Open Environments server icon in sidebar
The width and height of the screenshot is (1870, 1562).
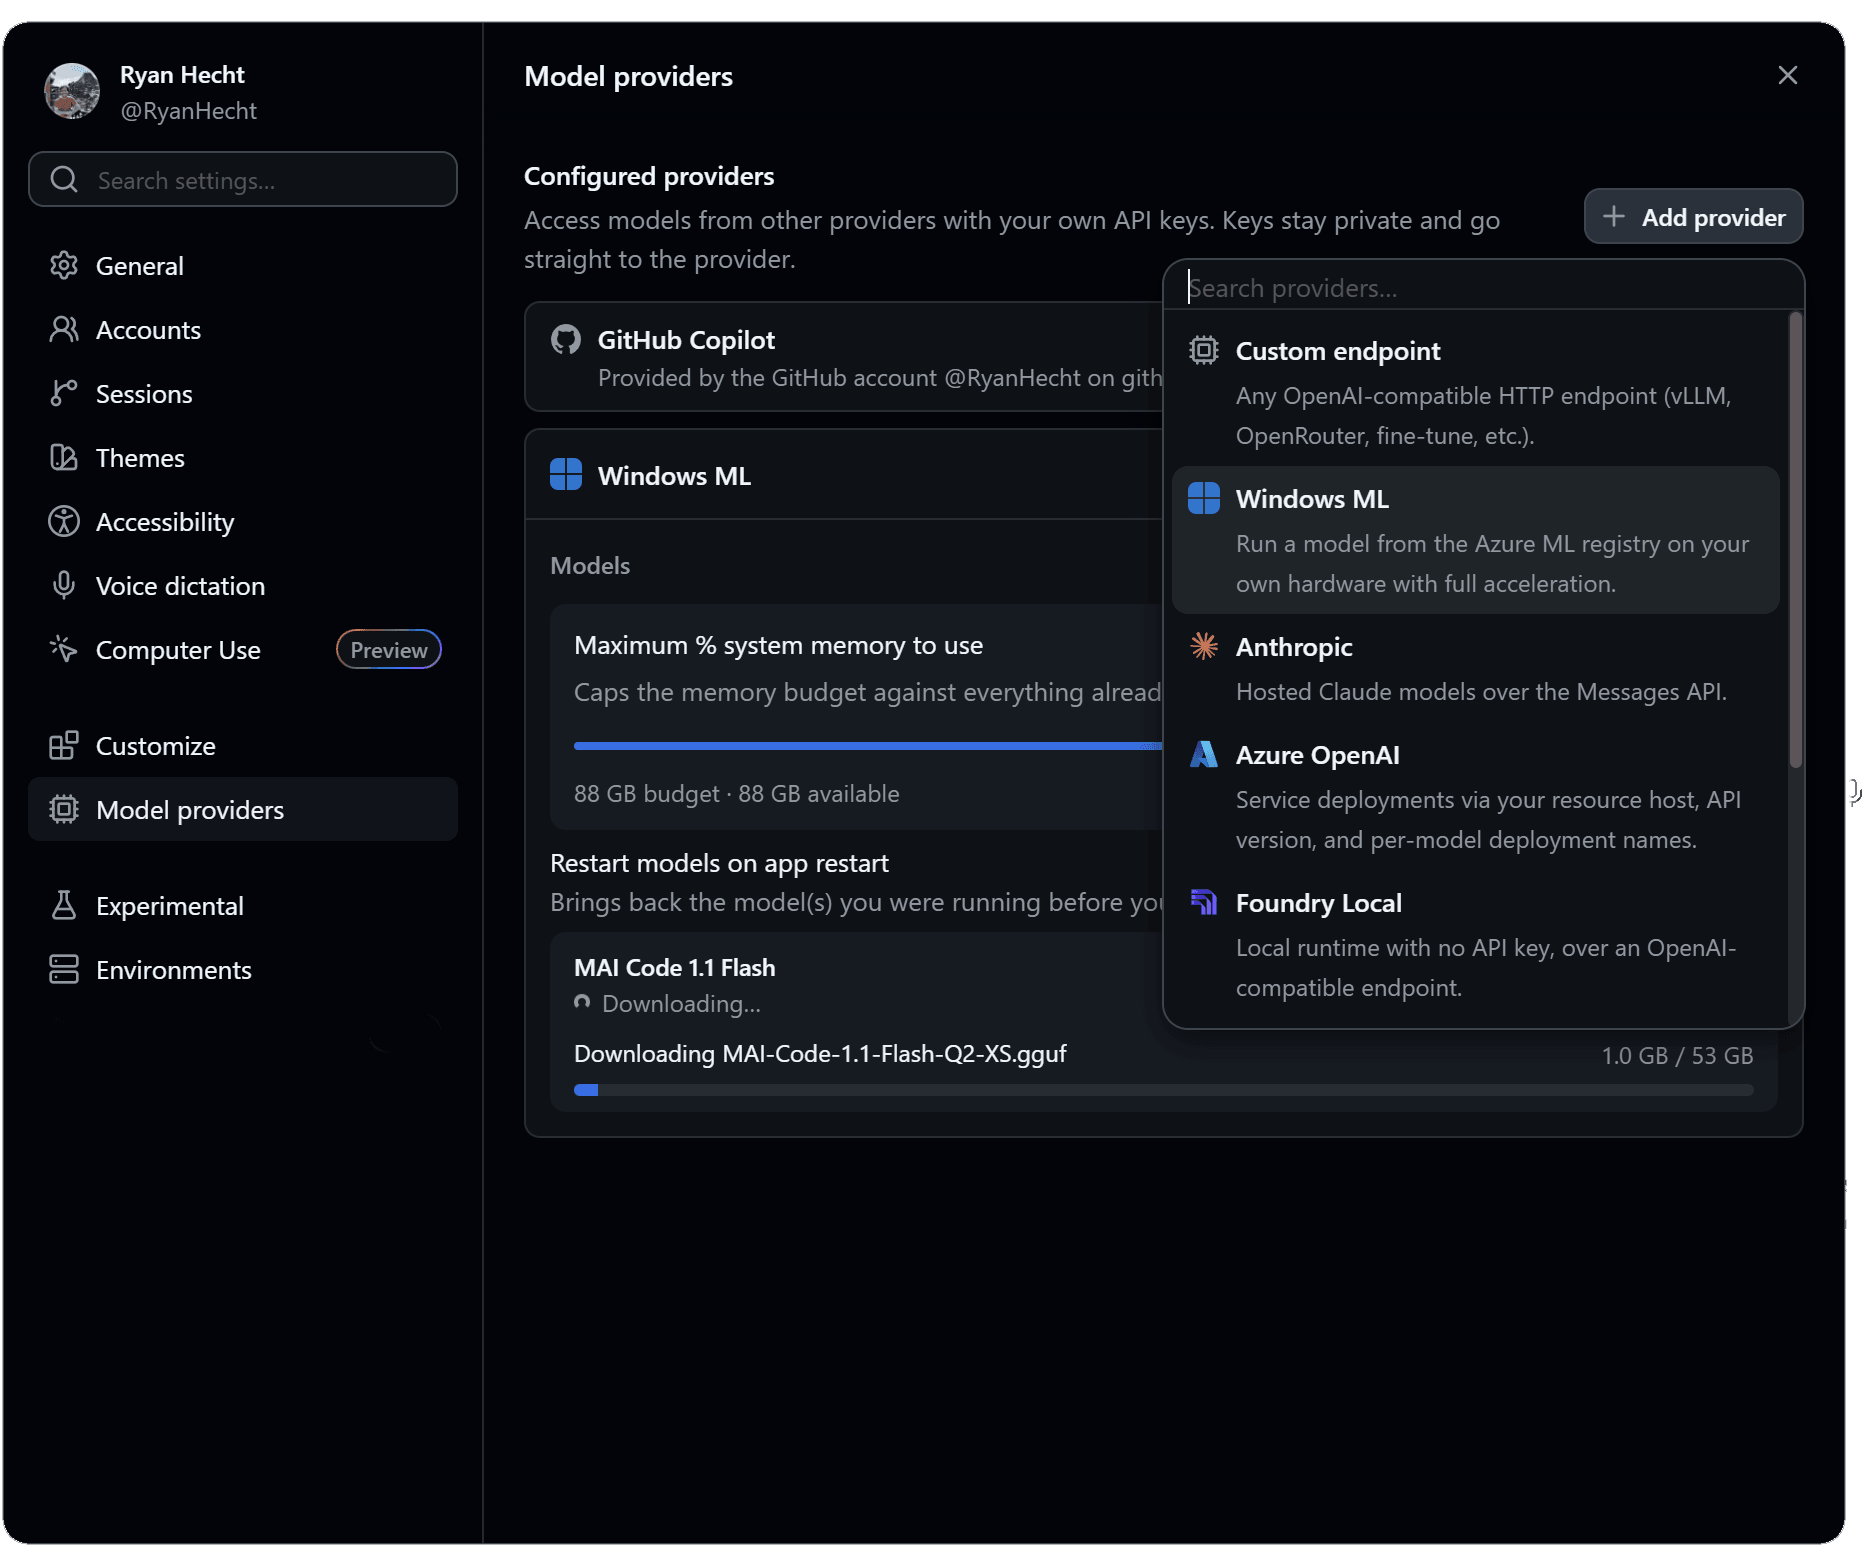pos(64,970)
